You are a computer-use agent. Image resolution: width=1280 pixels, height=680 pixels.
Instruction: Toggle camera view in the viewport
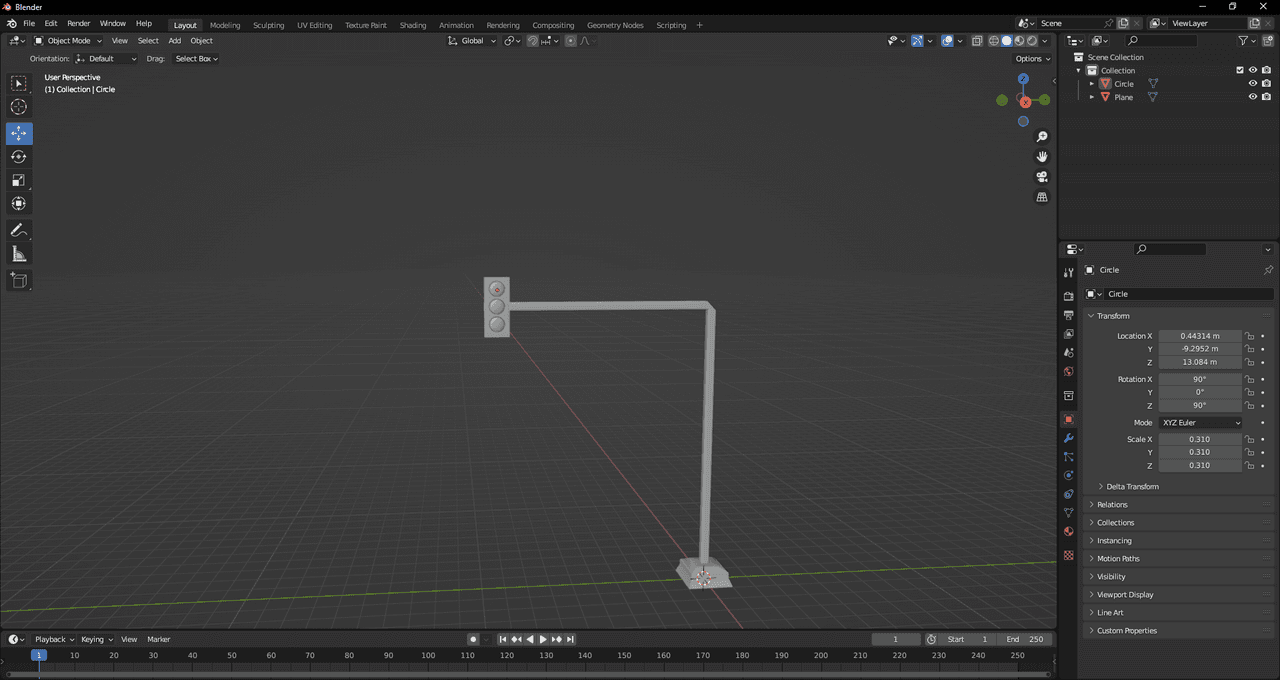pos(1042,177)
